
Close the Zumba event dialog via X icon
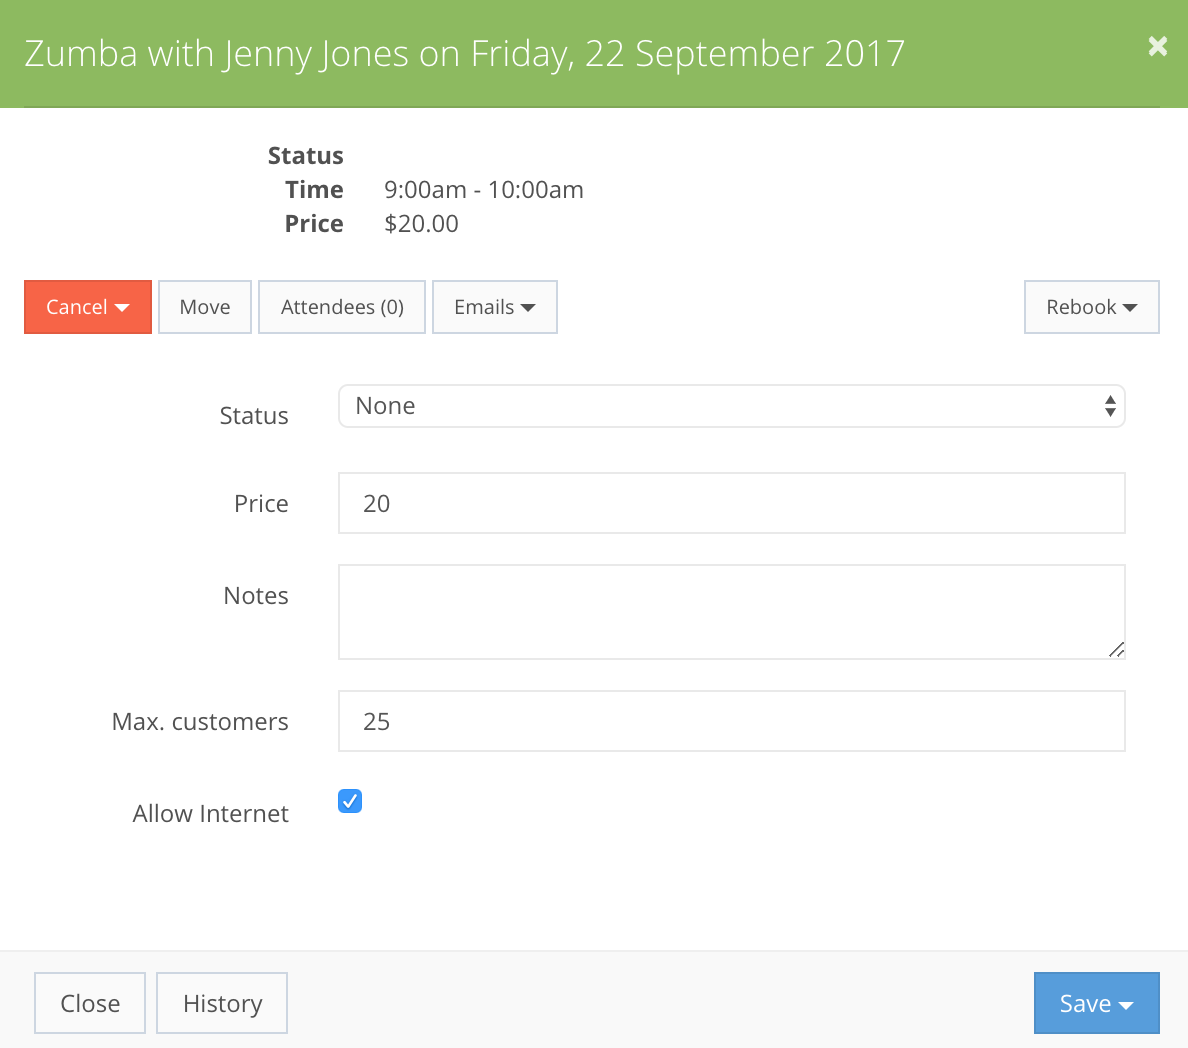pos(1157,46)
